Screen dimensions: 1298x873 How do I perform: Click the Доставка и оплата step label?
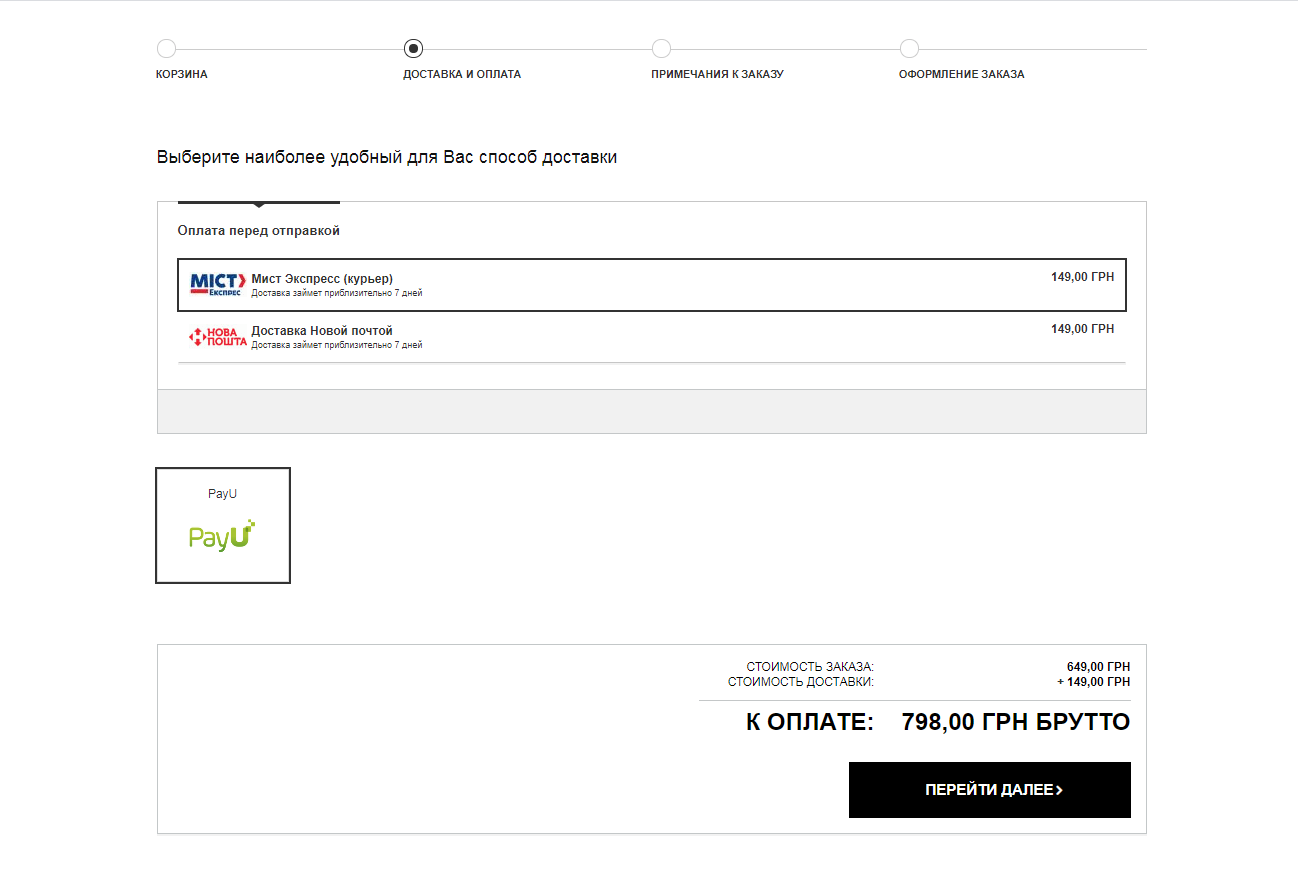[461, 74]
